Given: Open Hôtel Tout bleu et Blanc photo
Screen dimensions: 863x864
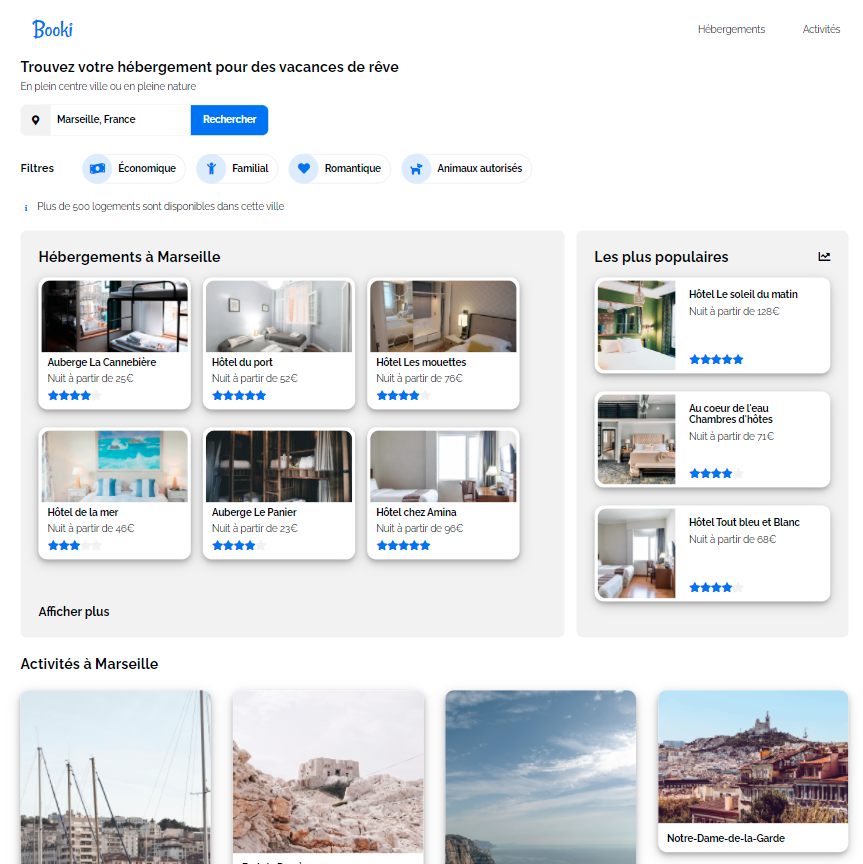Looking at the screenshot, I should click(x=637, y=553).
